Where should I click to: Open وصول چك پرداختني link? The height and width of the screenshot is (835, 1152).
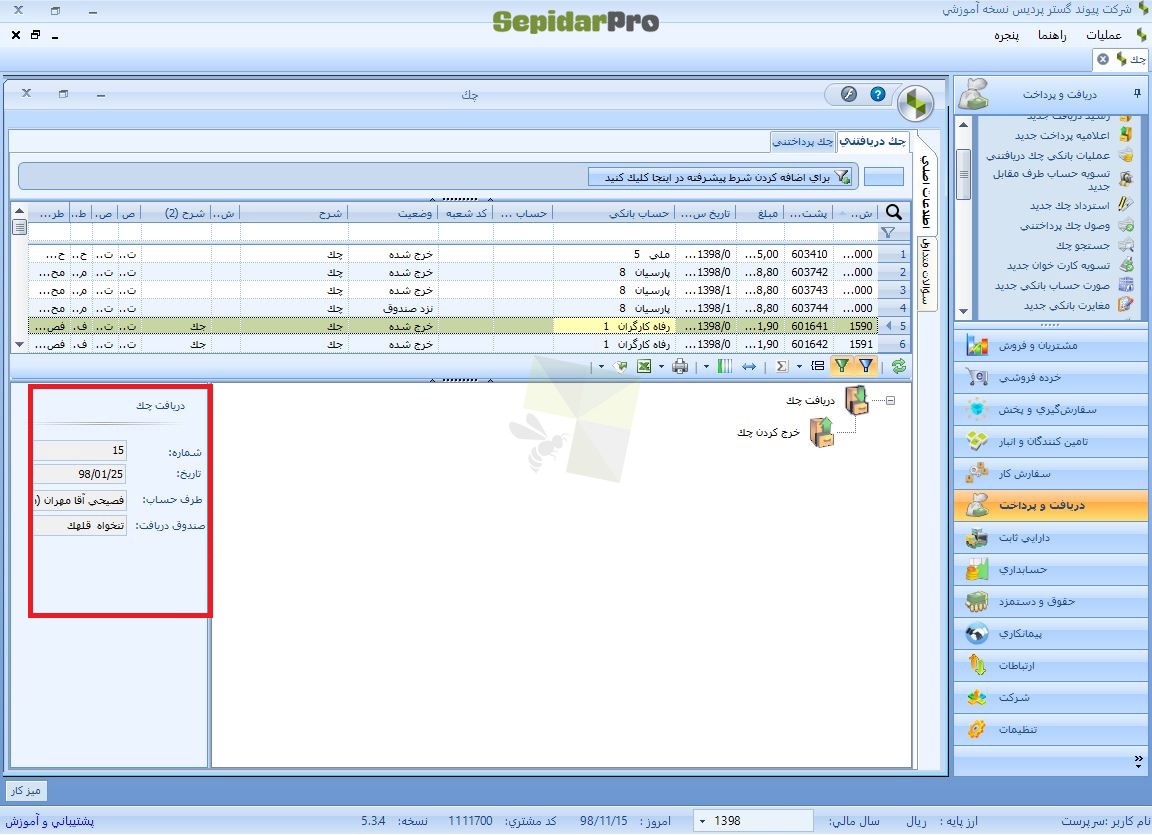click(x=1065, y=225)
